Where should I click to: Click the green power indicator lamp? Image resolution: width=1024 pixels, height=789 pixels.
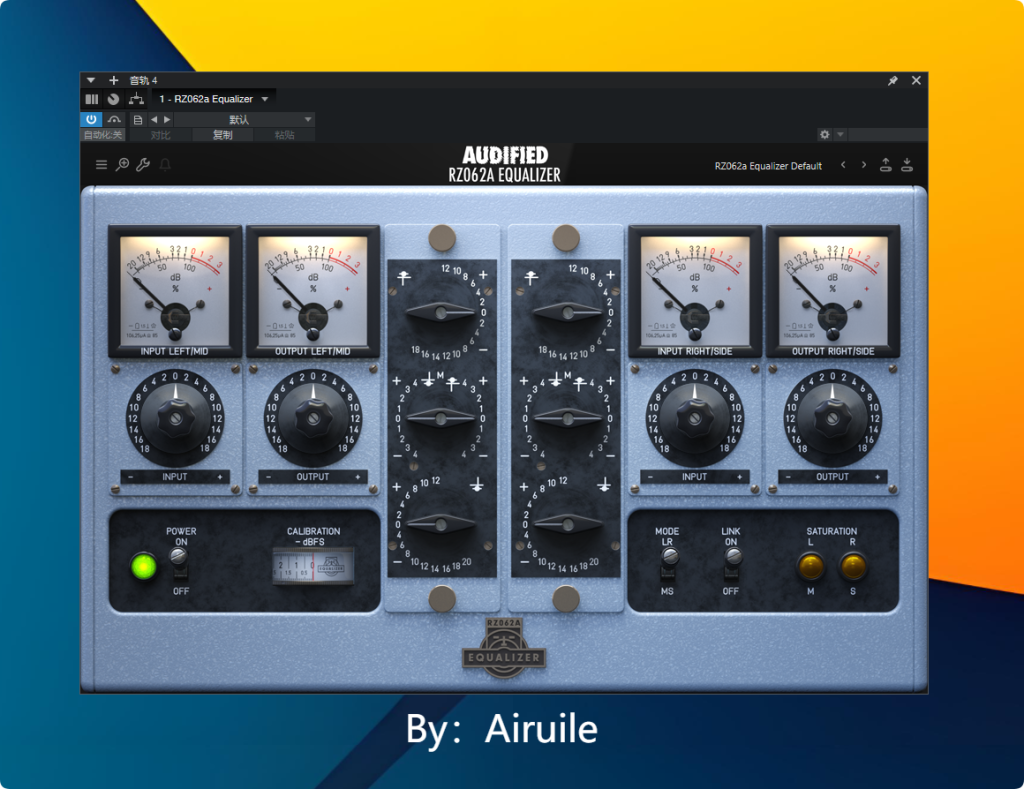144,566
